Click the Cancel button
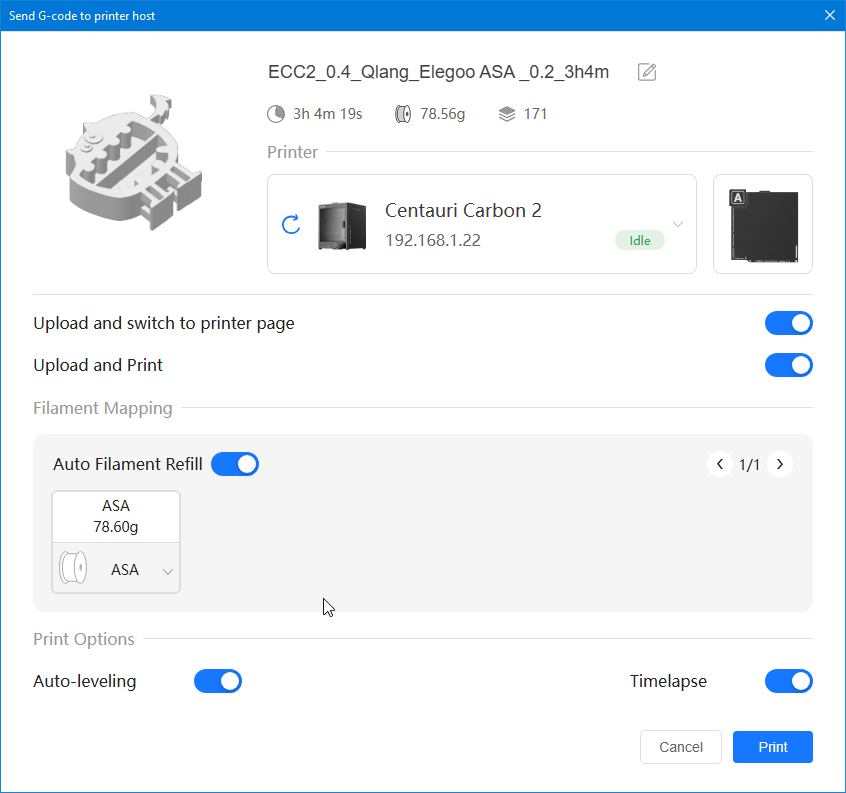This screenshot has width=846, height=793. [680, 747]
